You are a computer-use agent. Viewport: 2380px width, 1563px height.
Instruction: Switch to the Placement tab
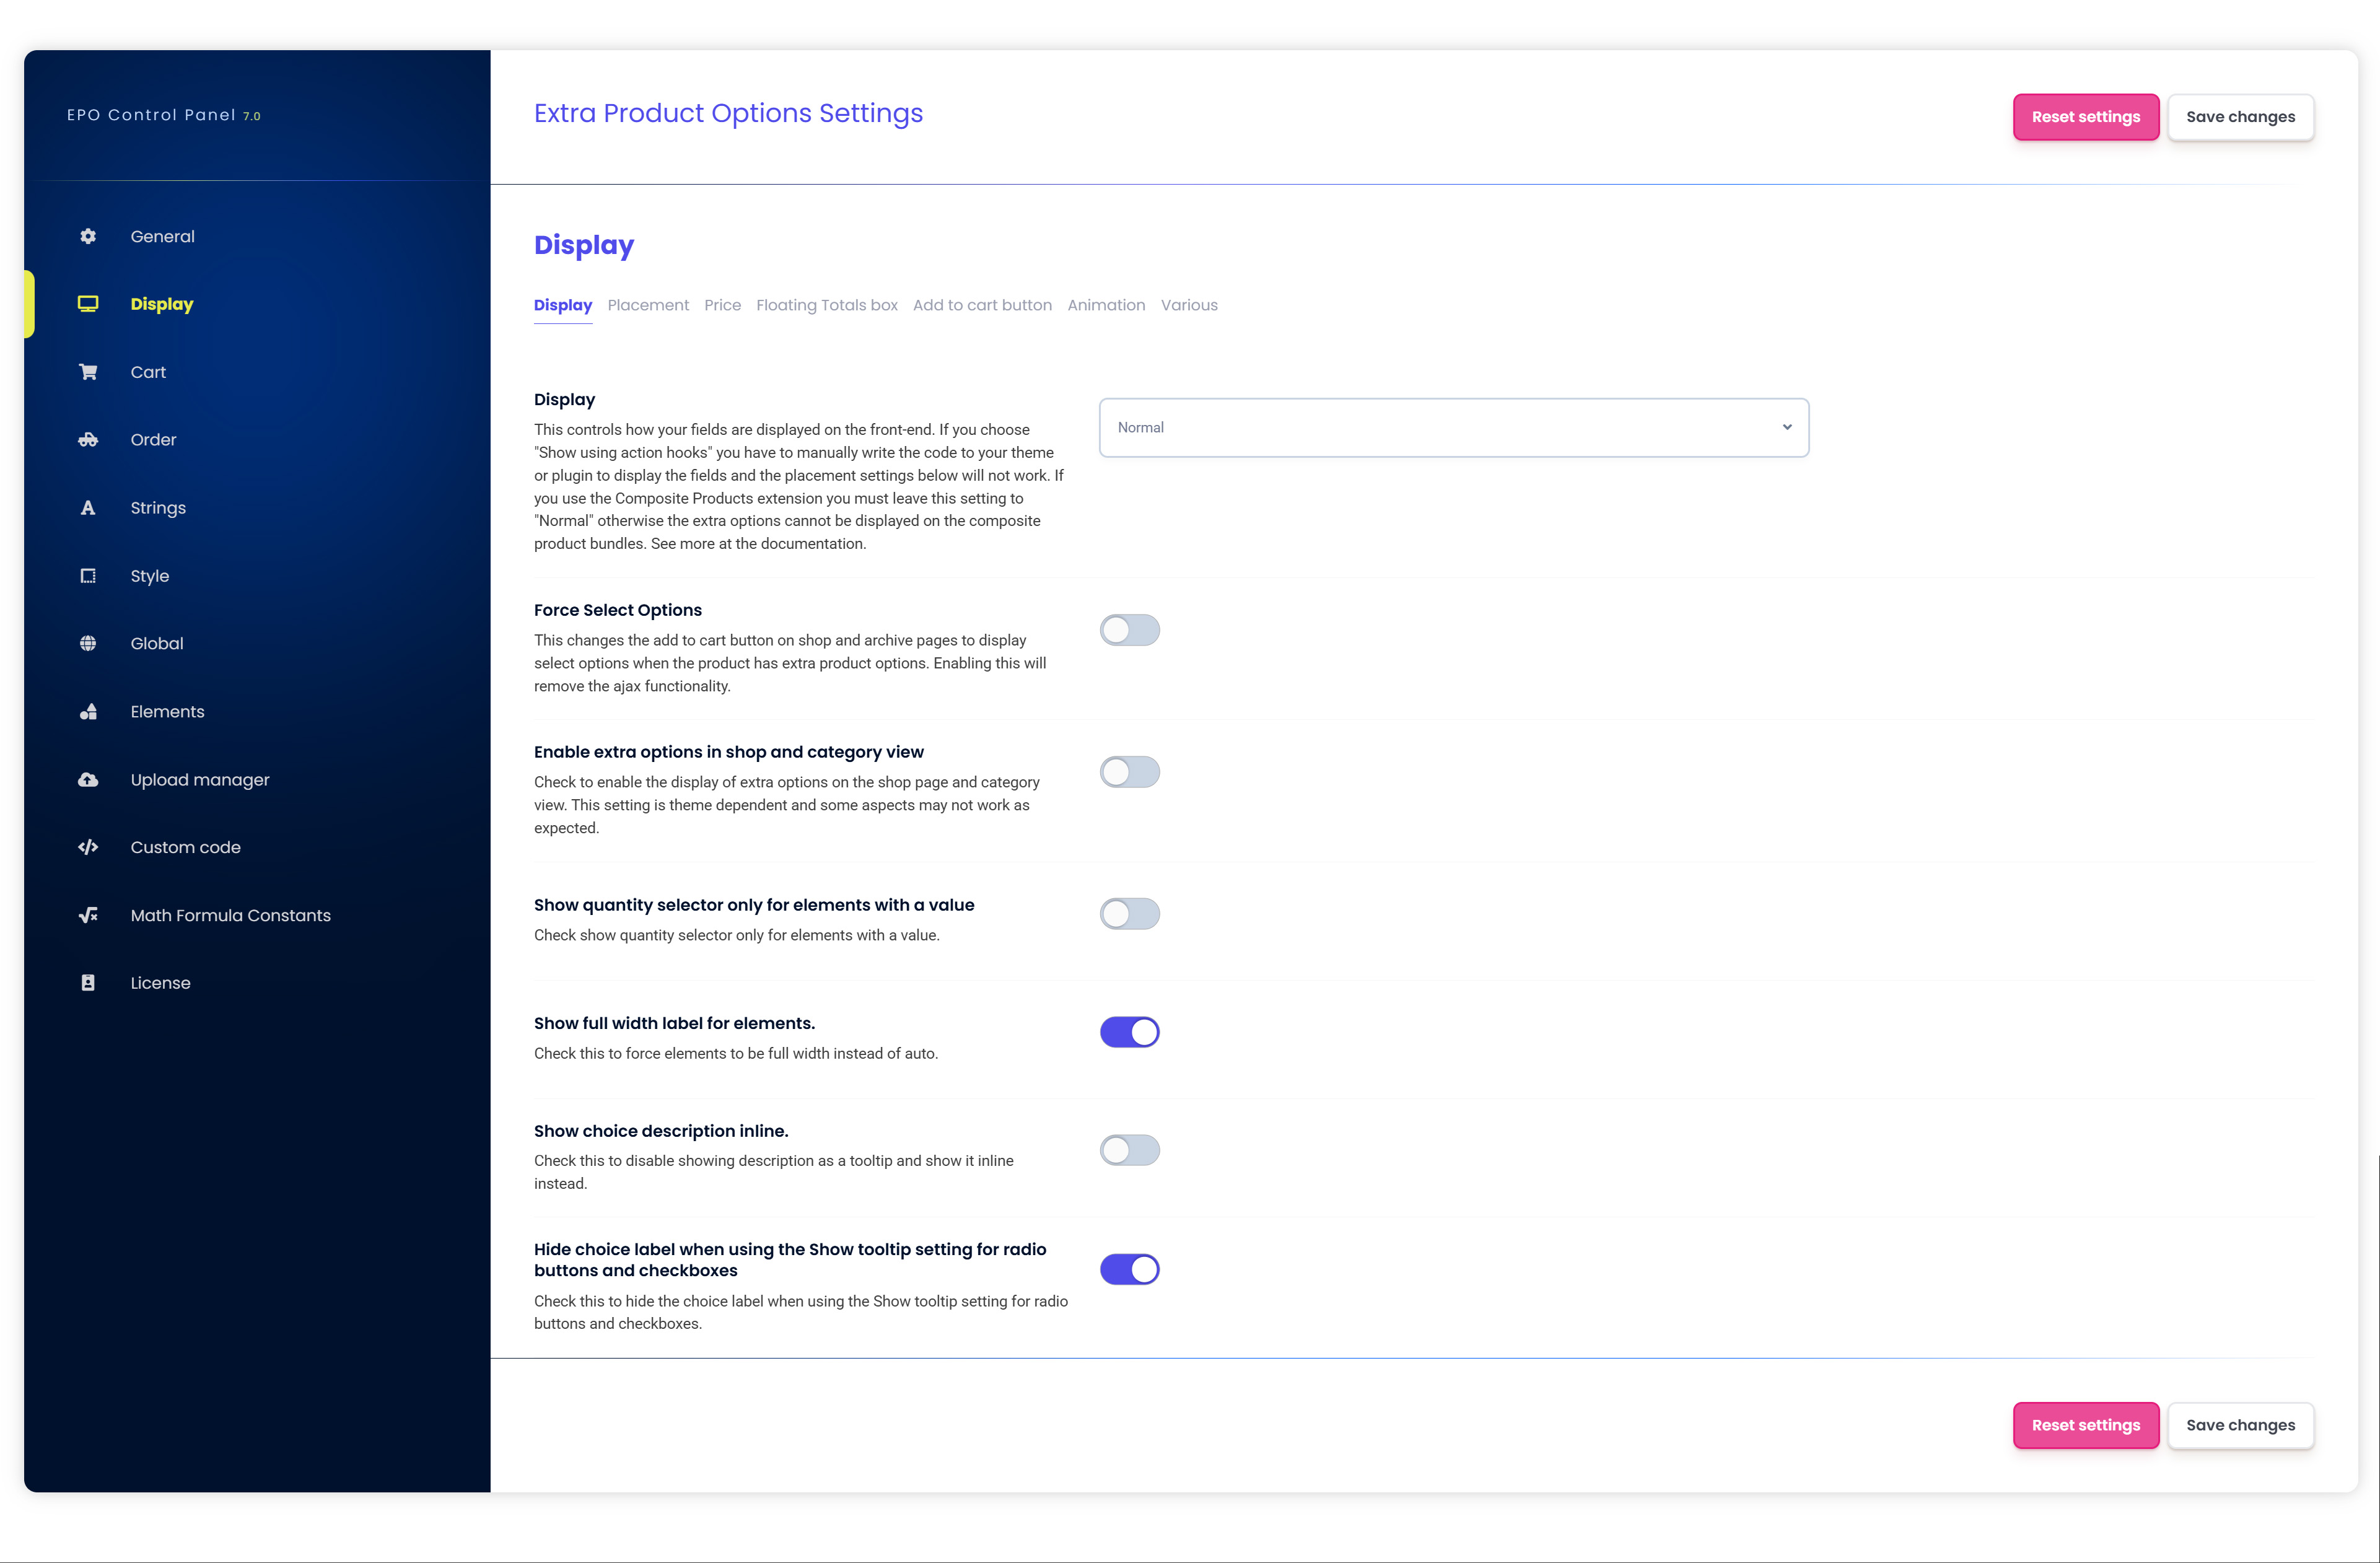pos(648,305)
